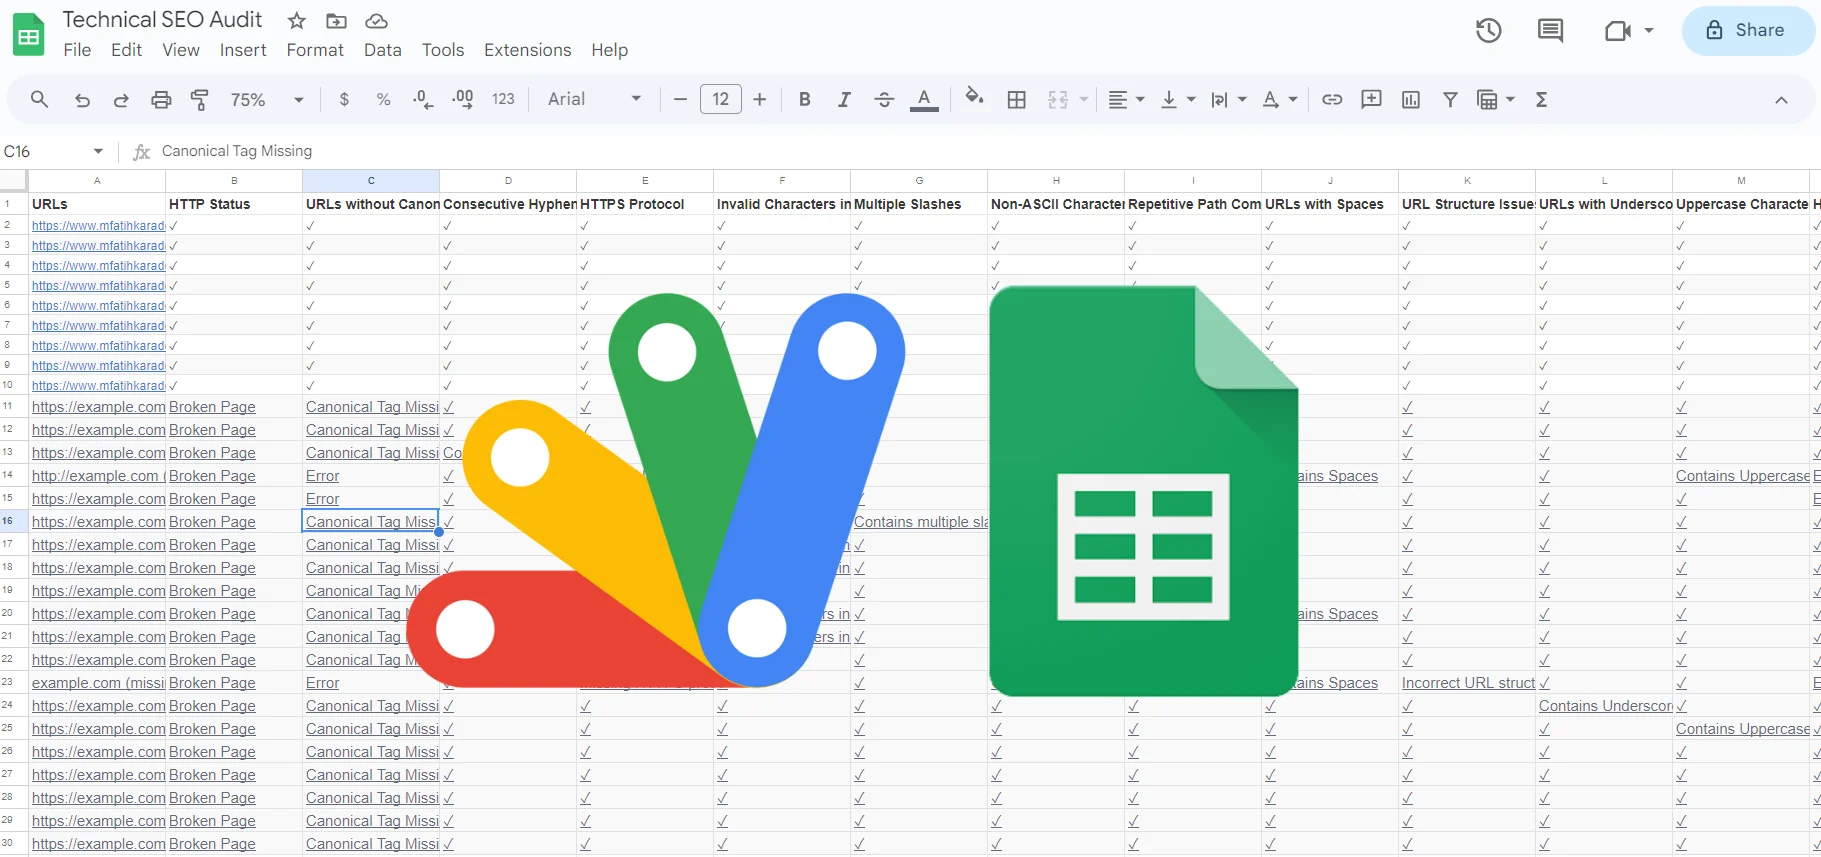This screenshot has height=857, width=1821.
Task: Open the borders tool
Action: 1017,99
